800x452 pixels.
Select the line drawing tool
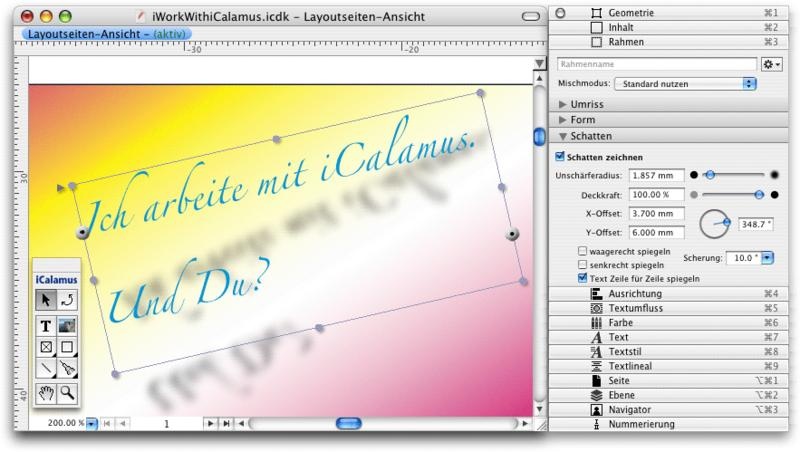click(x=46, y=368)
